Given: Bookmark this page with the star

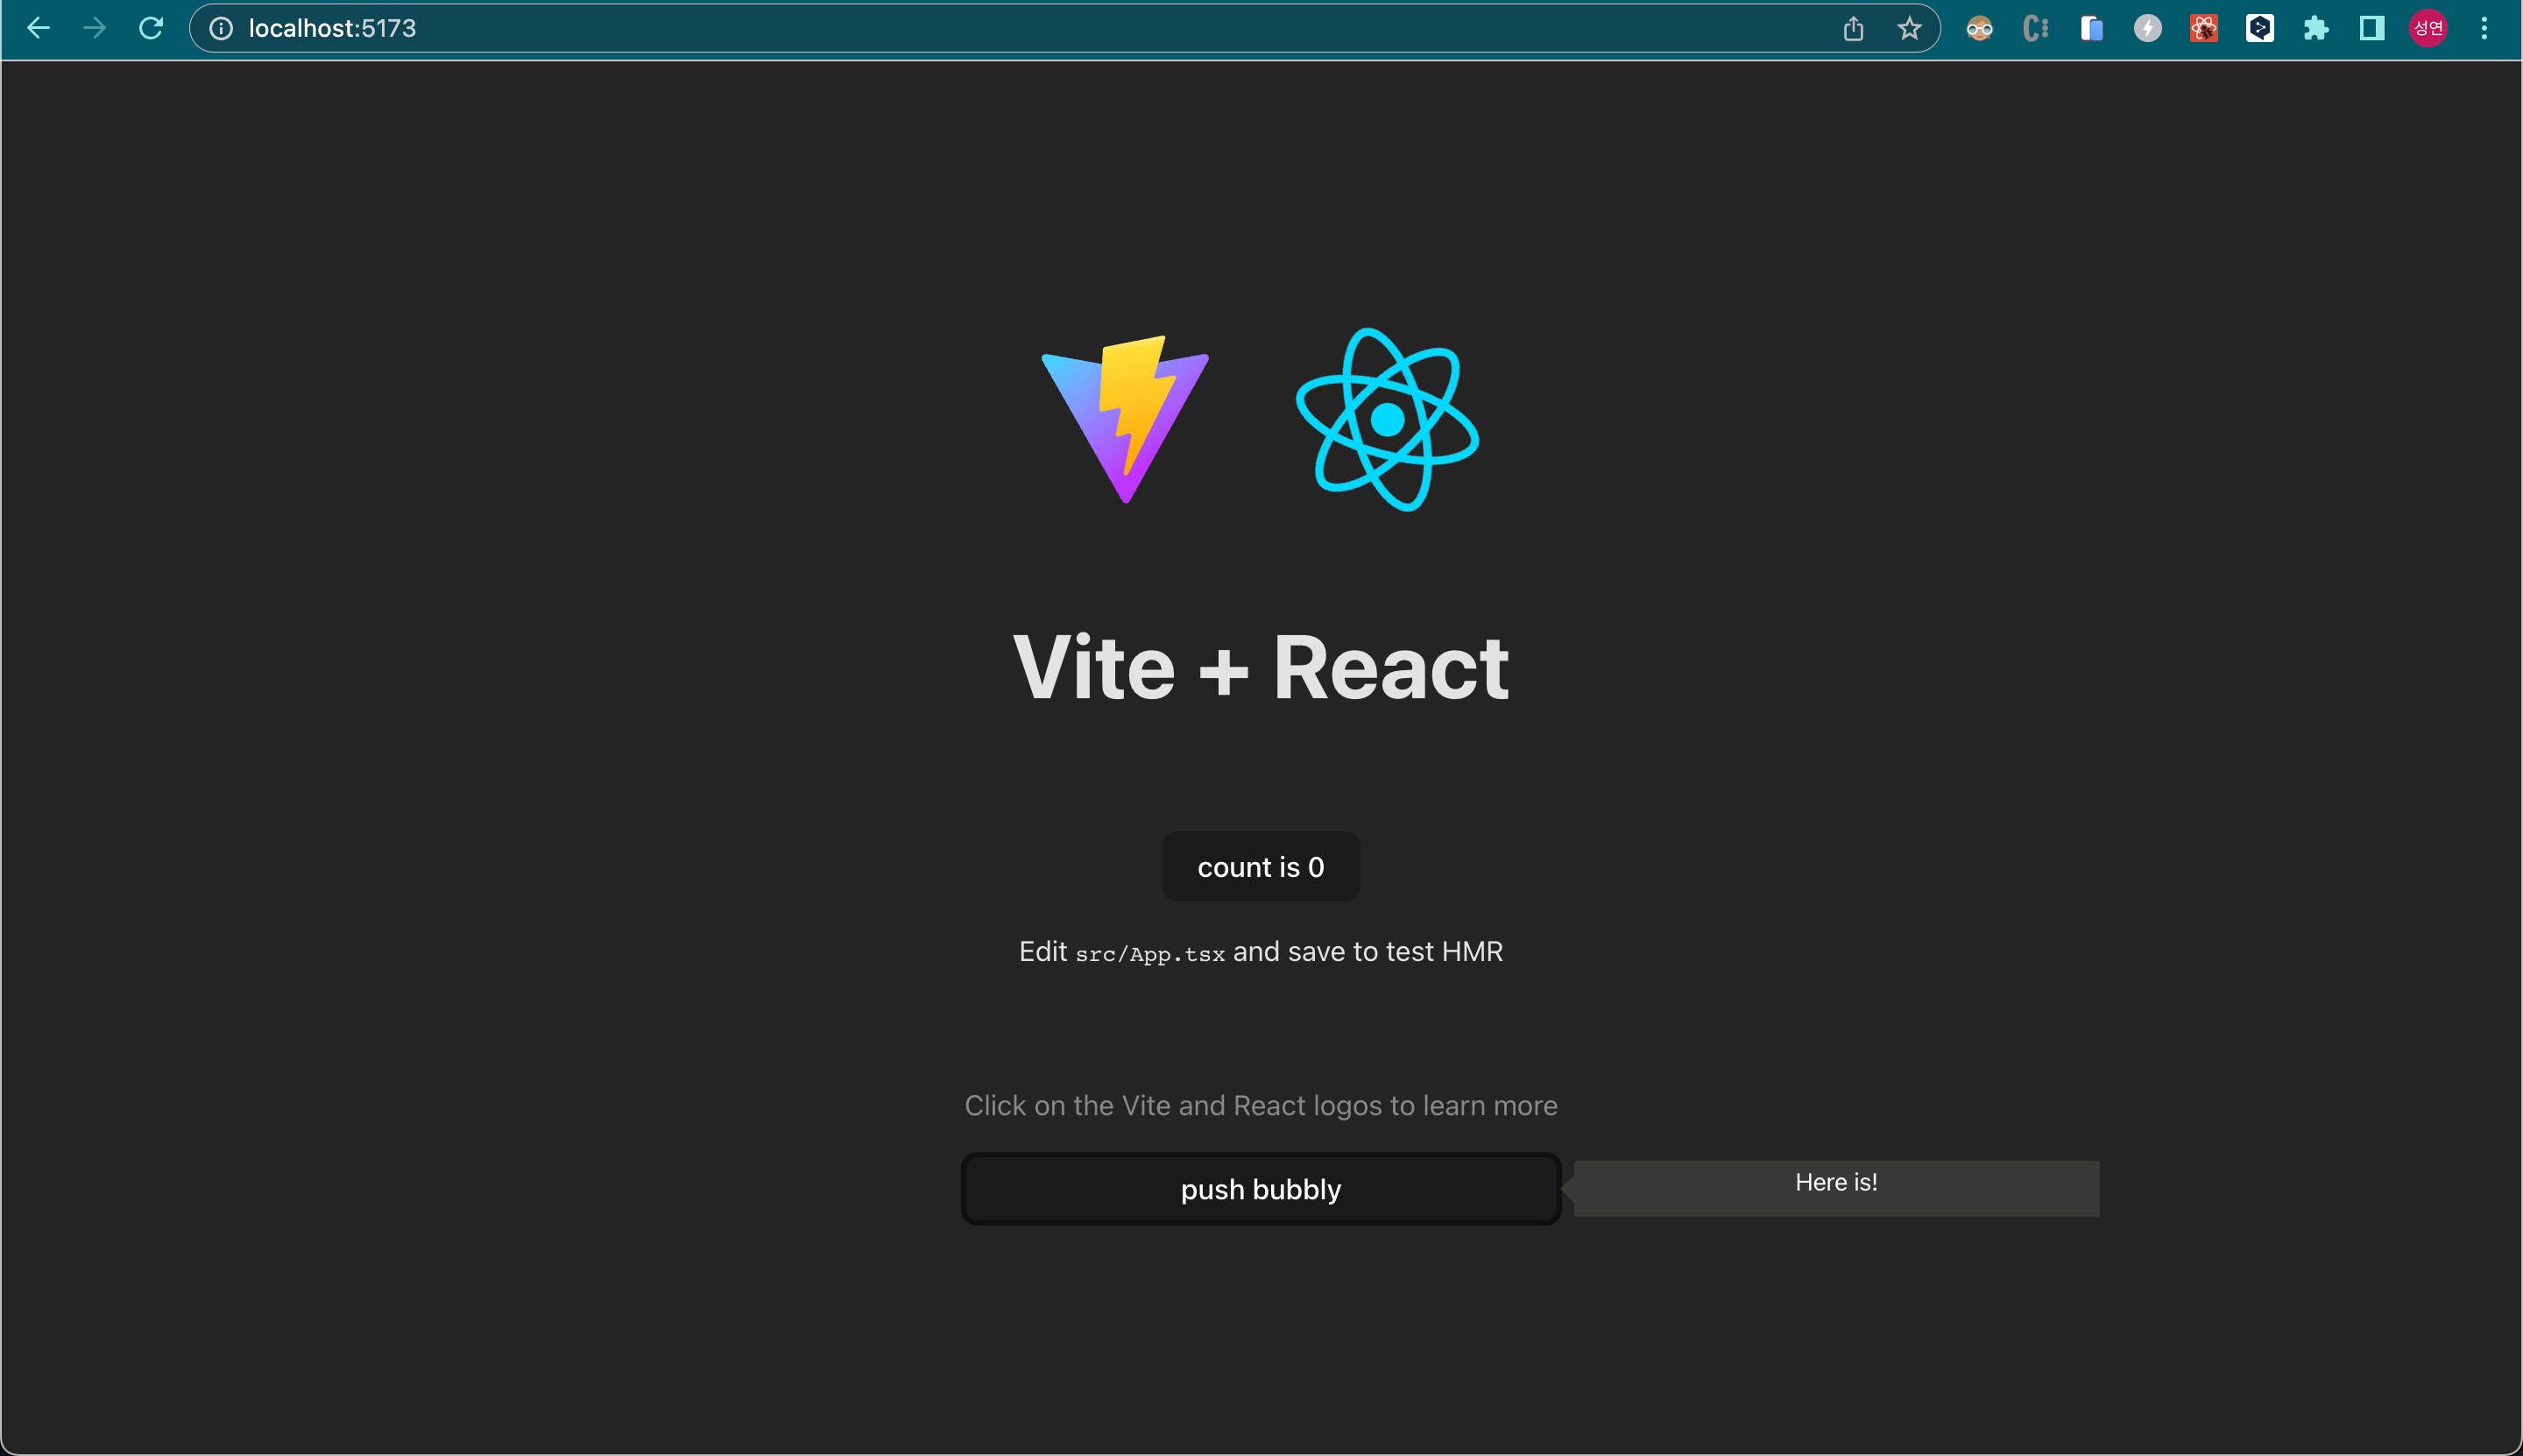Looking at the screenshot, I should pyautogui.click(x=1909, y=28).
